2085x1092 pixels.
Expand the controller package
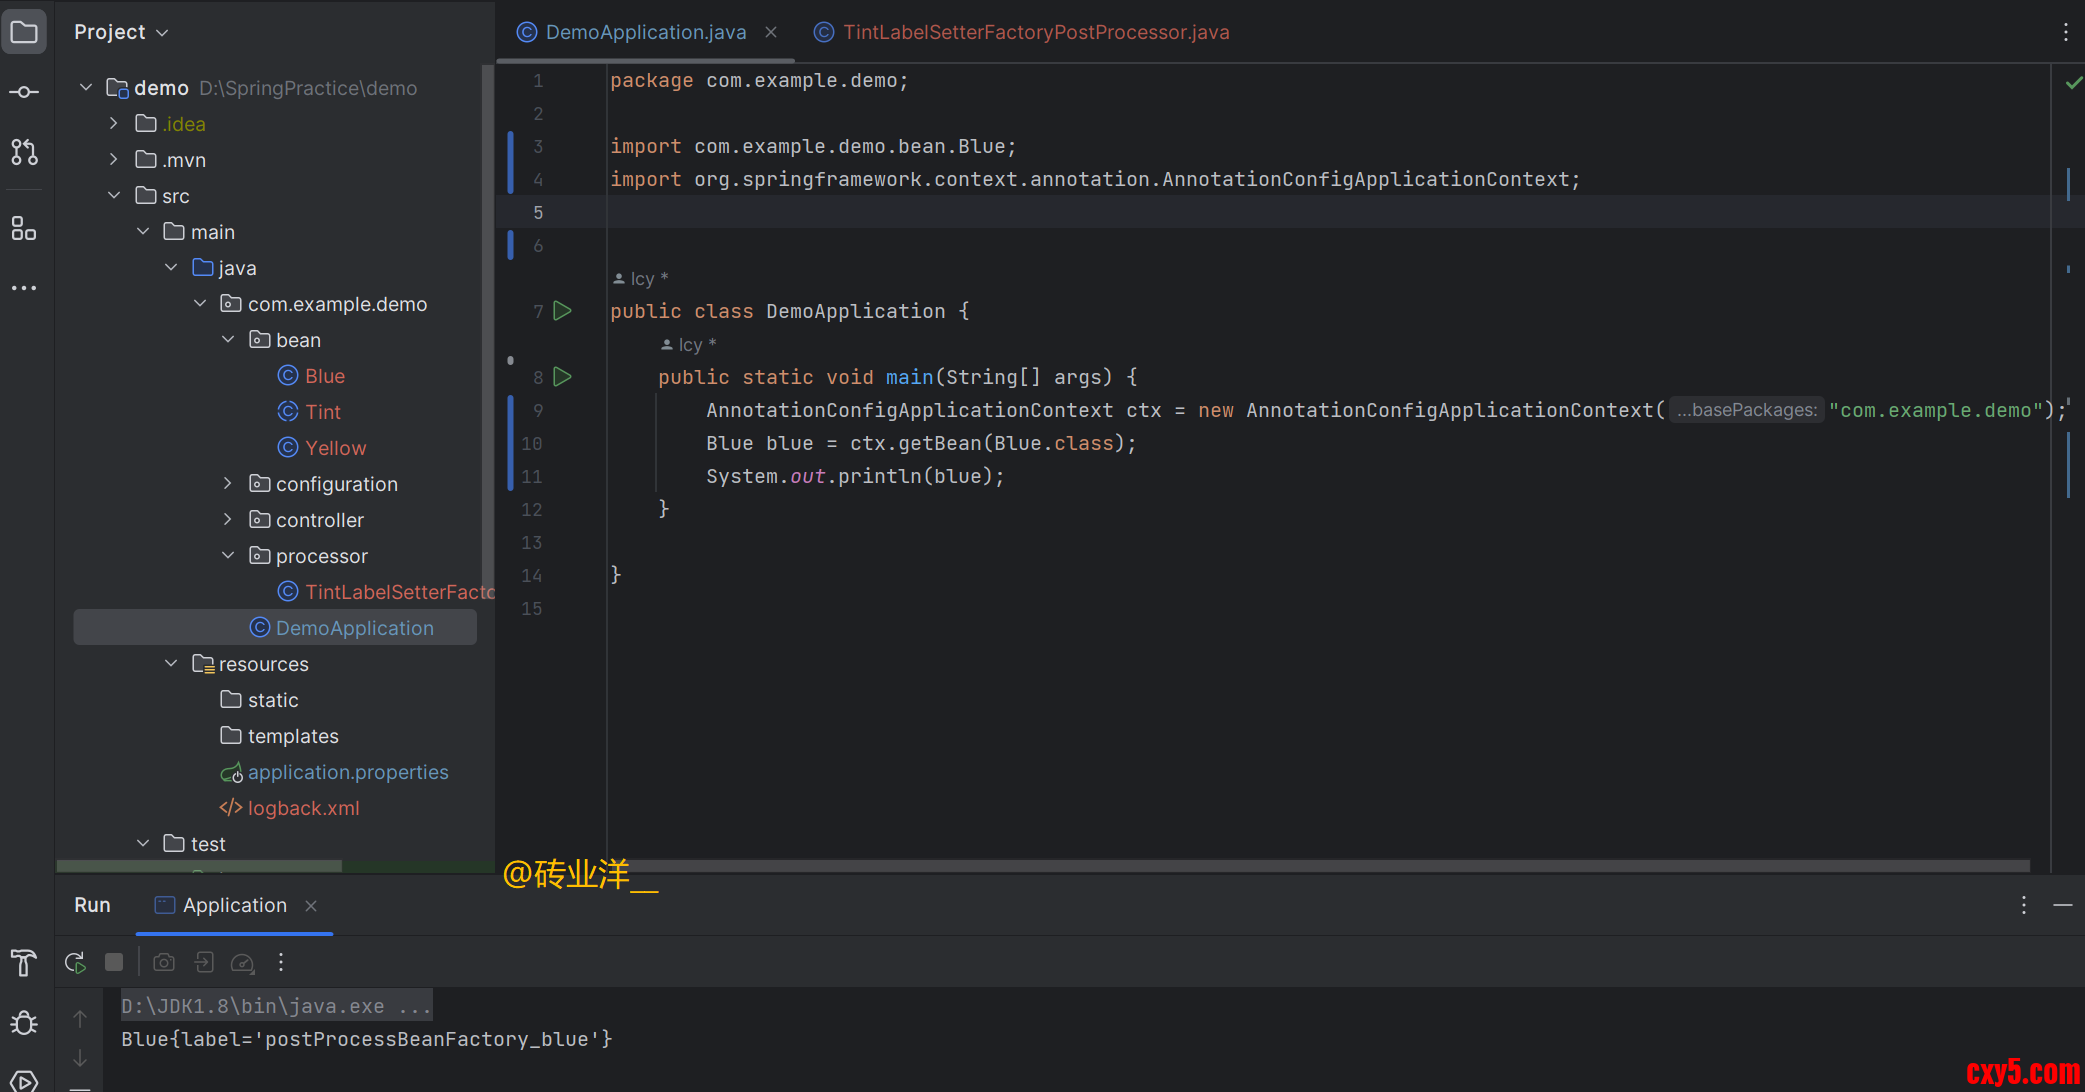(228, 520)
